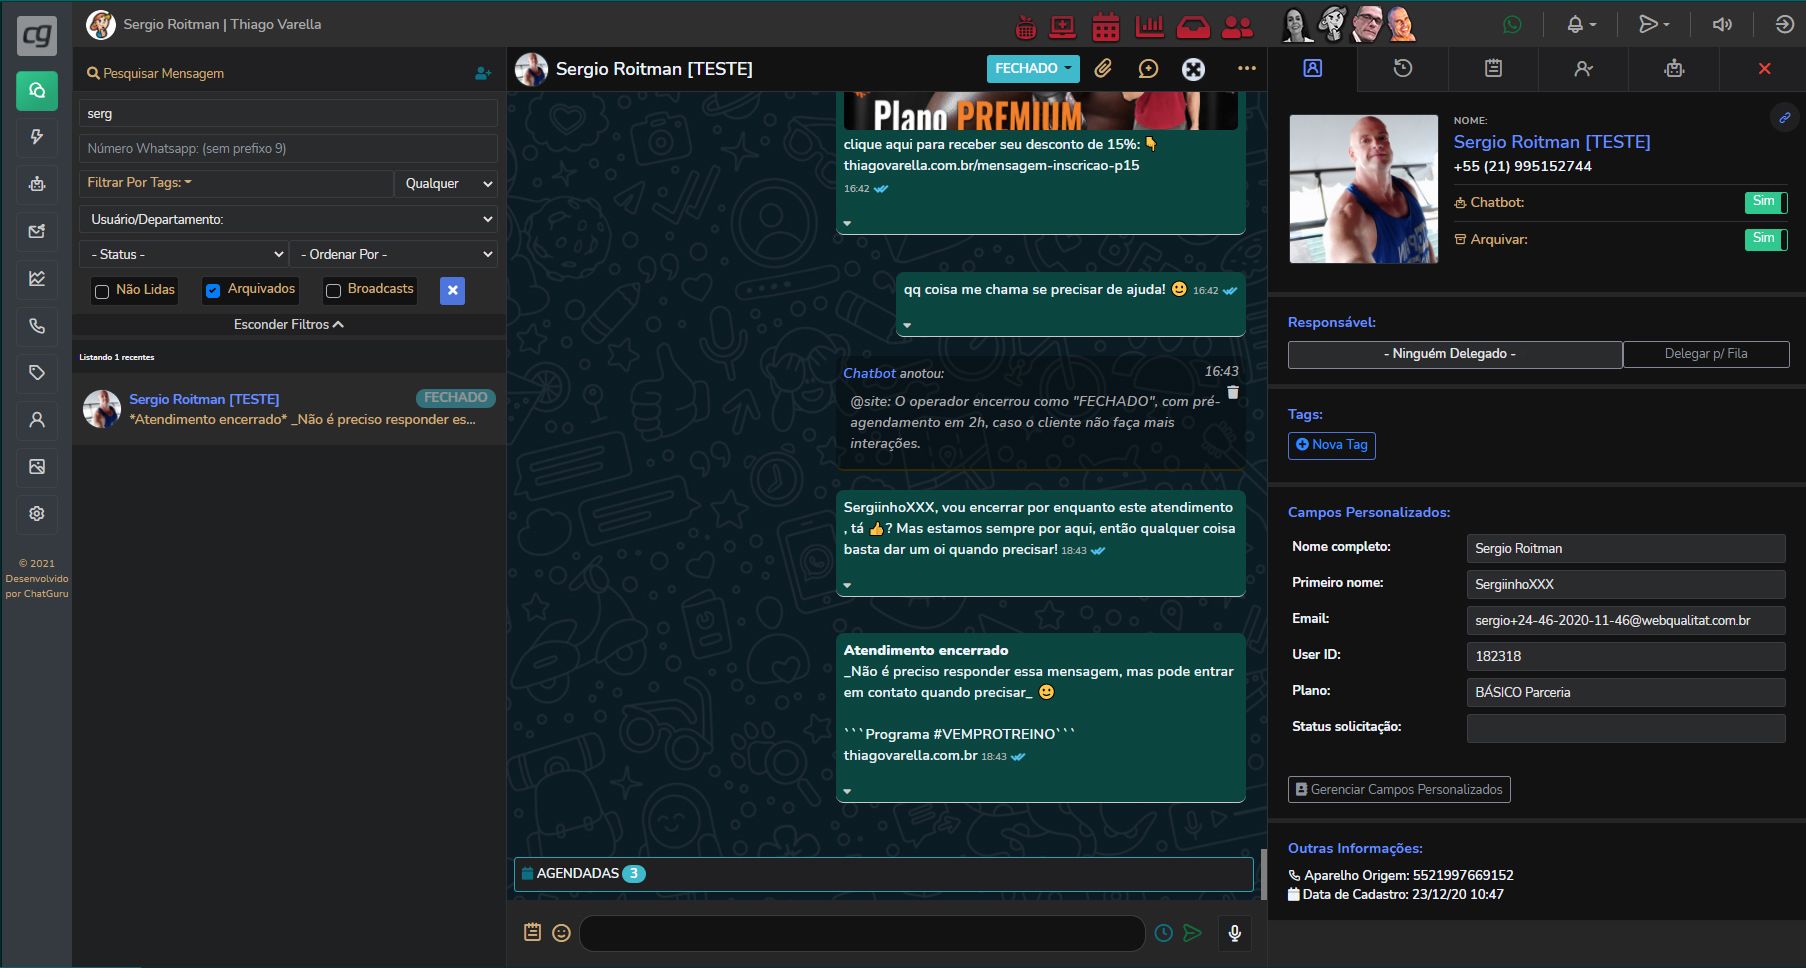Toggle the Arquivar Sim switch
Screen dimensions: 1806x968
click(x=1766, y=239)
